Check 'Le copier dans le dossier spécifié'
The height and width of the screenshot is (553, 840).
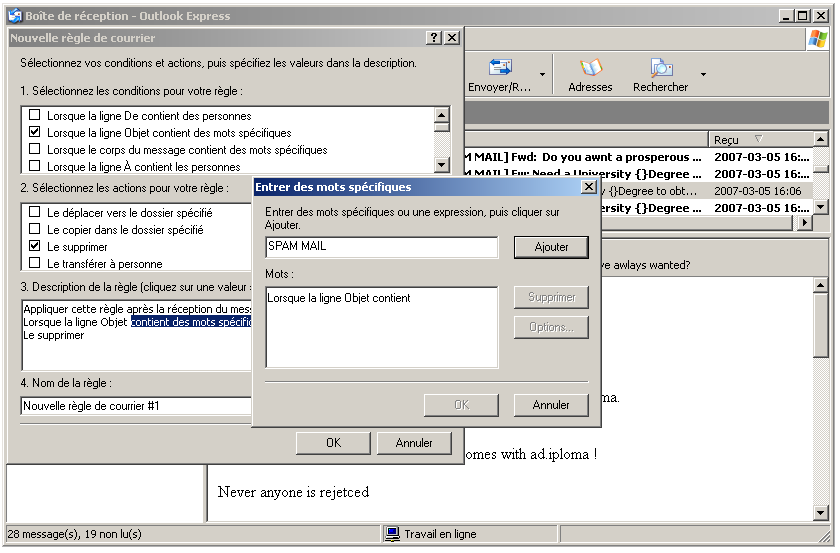tap(35, 229)
